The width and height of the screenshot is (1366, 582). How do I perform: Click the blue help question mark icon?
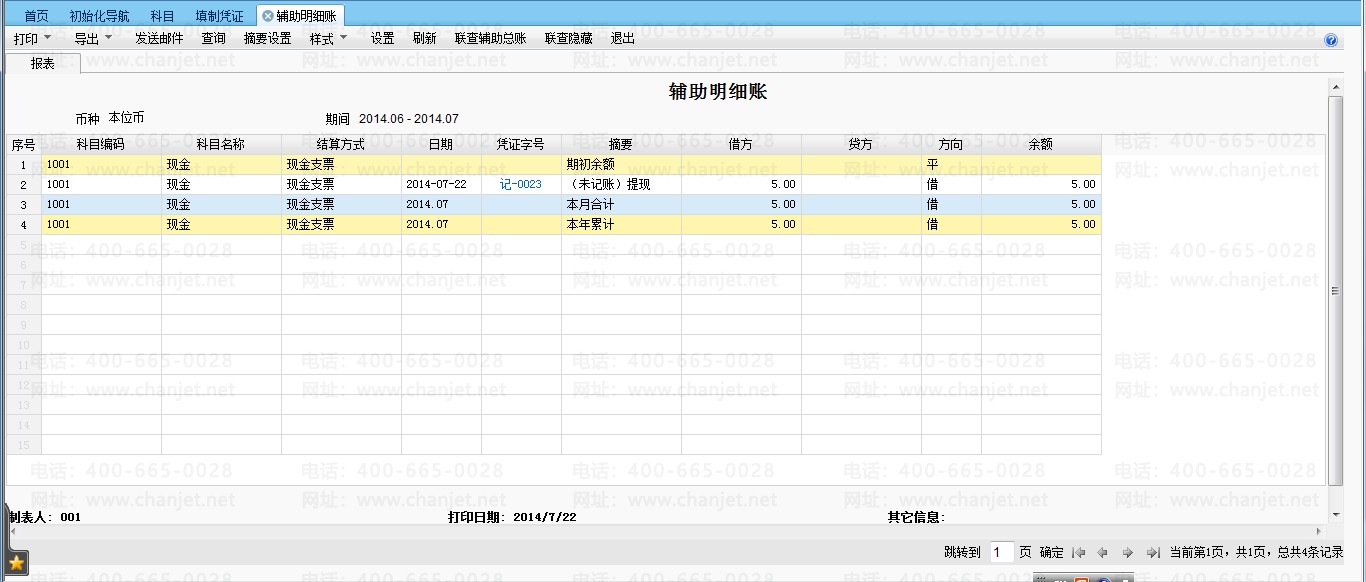pyautogui.click(x=1331, y=41)
